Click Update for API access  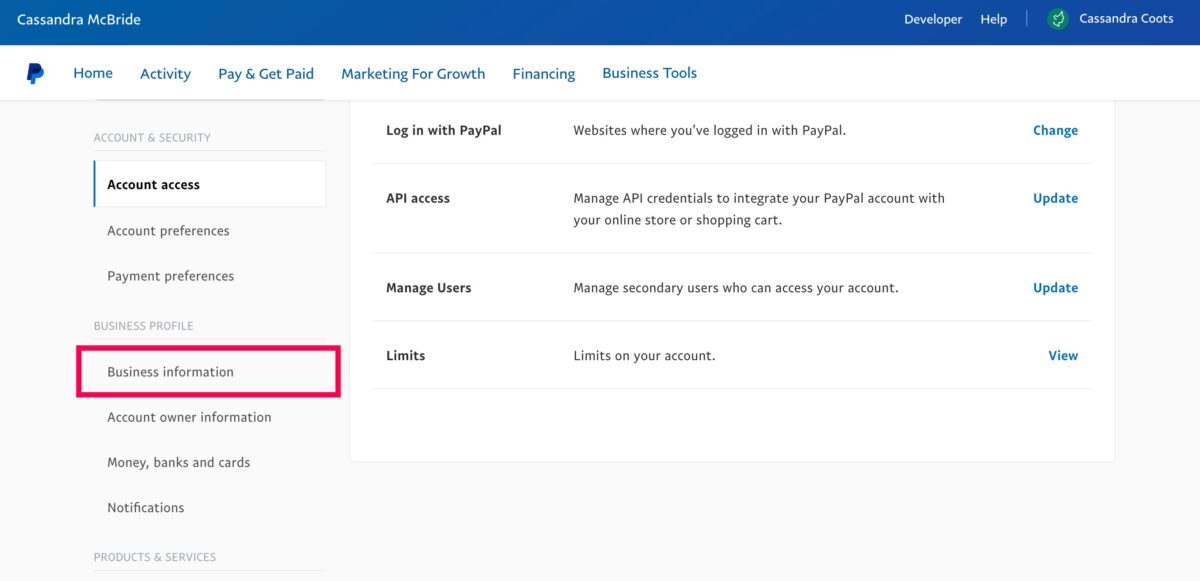tap(1055, 198)
